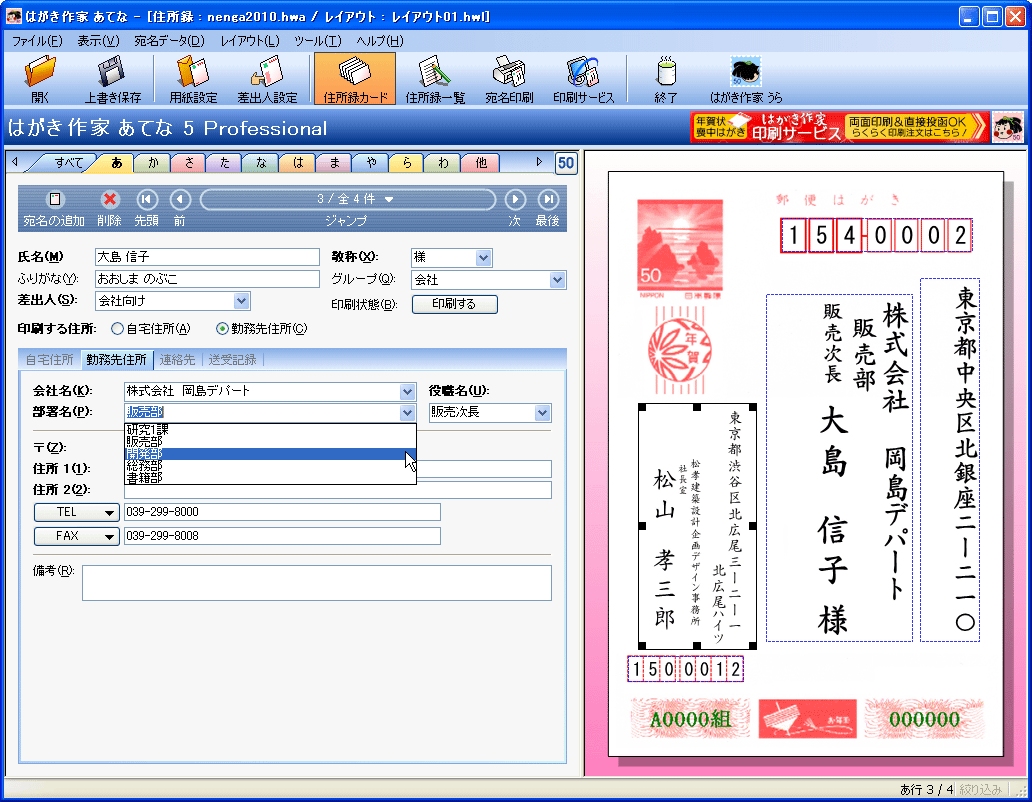Screen dimensions: 1032x802
Task: Select the た index tab
Action: (x=225, y=163)
